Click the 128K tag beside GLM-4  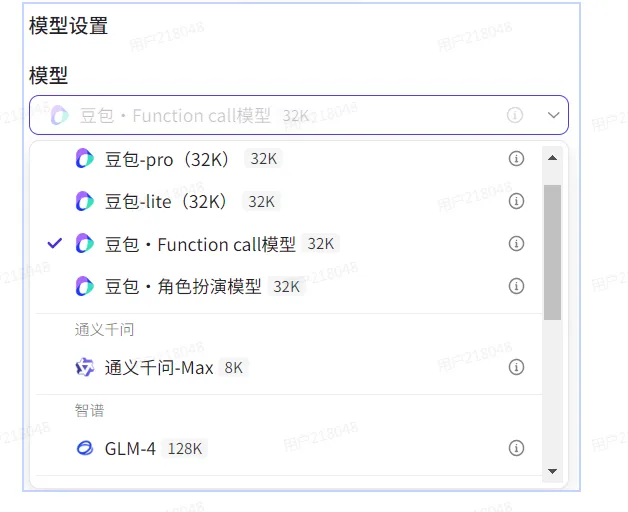click(x=185, y=448)
